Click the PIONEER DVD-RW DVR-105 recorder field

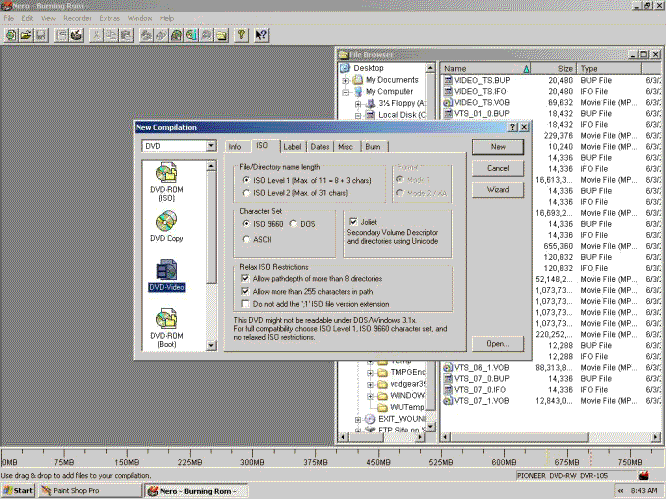coord(576,476)
